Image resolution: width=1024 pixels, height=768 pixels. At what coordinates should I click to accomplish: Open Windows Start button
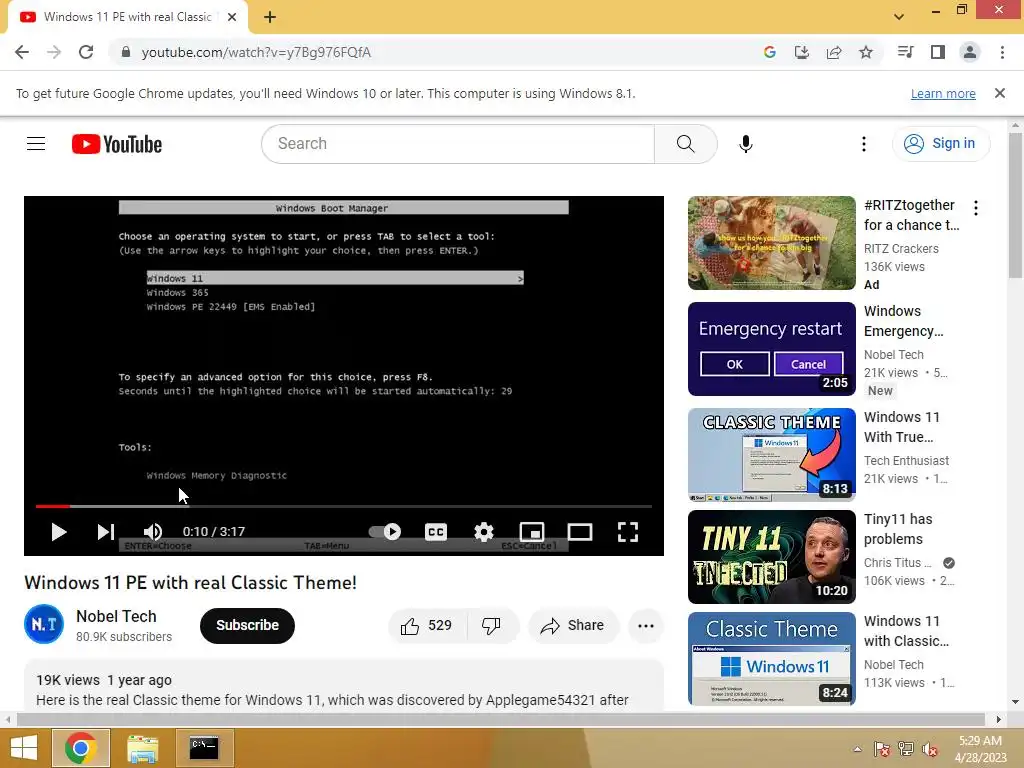tap(24, 748)
